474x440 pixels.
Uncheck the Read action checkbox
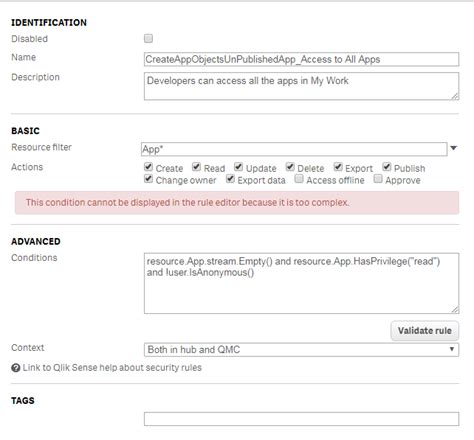tap(197, 167)
